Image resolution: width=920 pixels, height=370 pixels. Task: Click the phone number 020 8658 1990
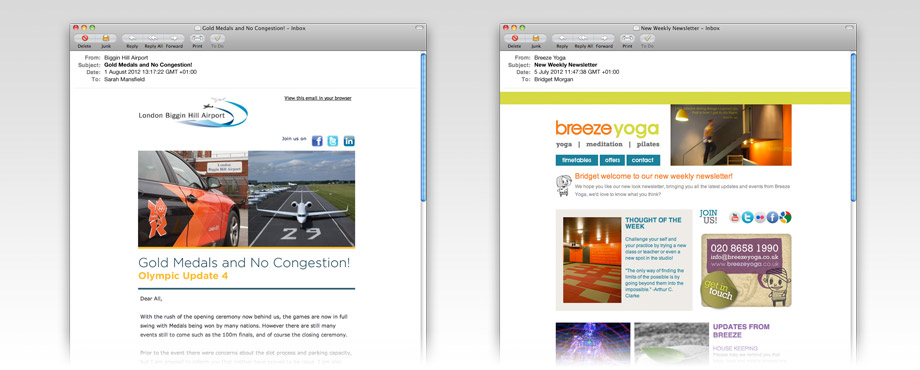pos(746,247)
